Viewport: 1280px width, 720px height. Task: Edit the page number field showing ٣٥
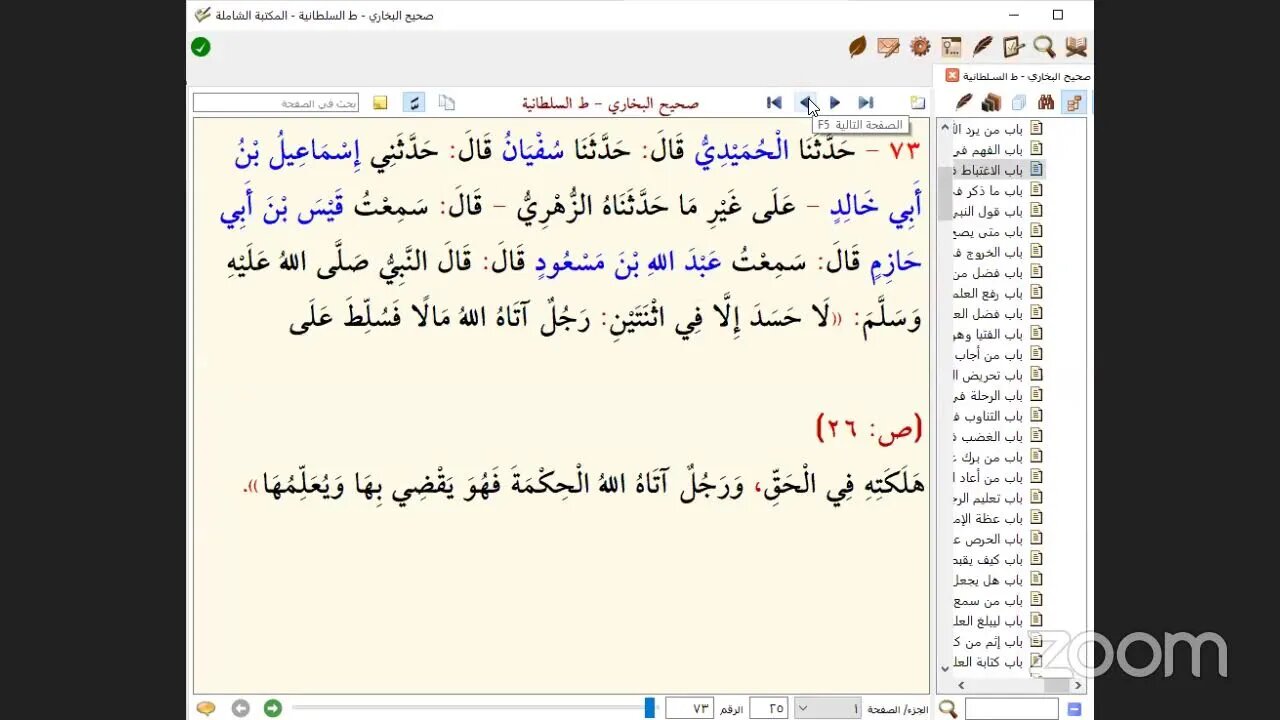pos(769,708)
